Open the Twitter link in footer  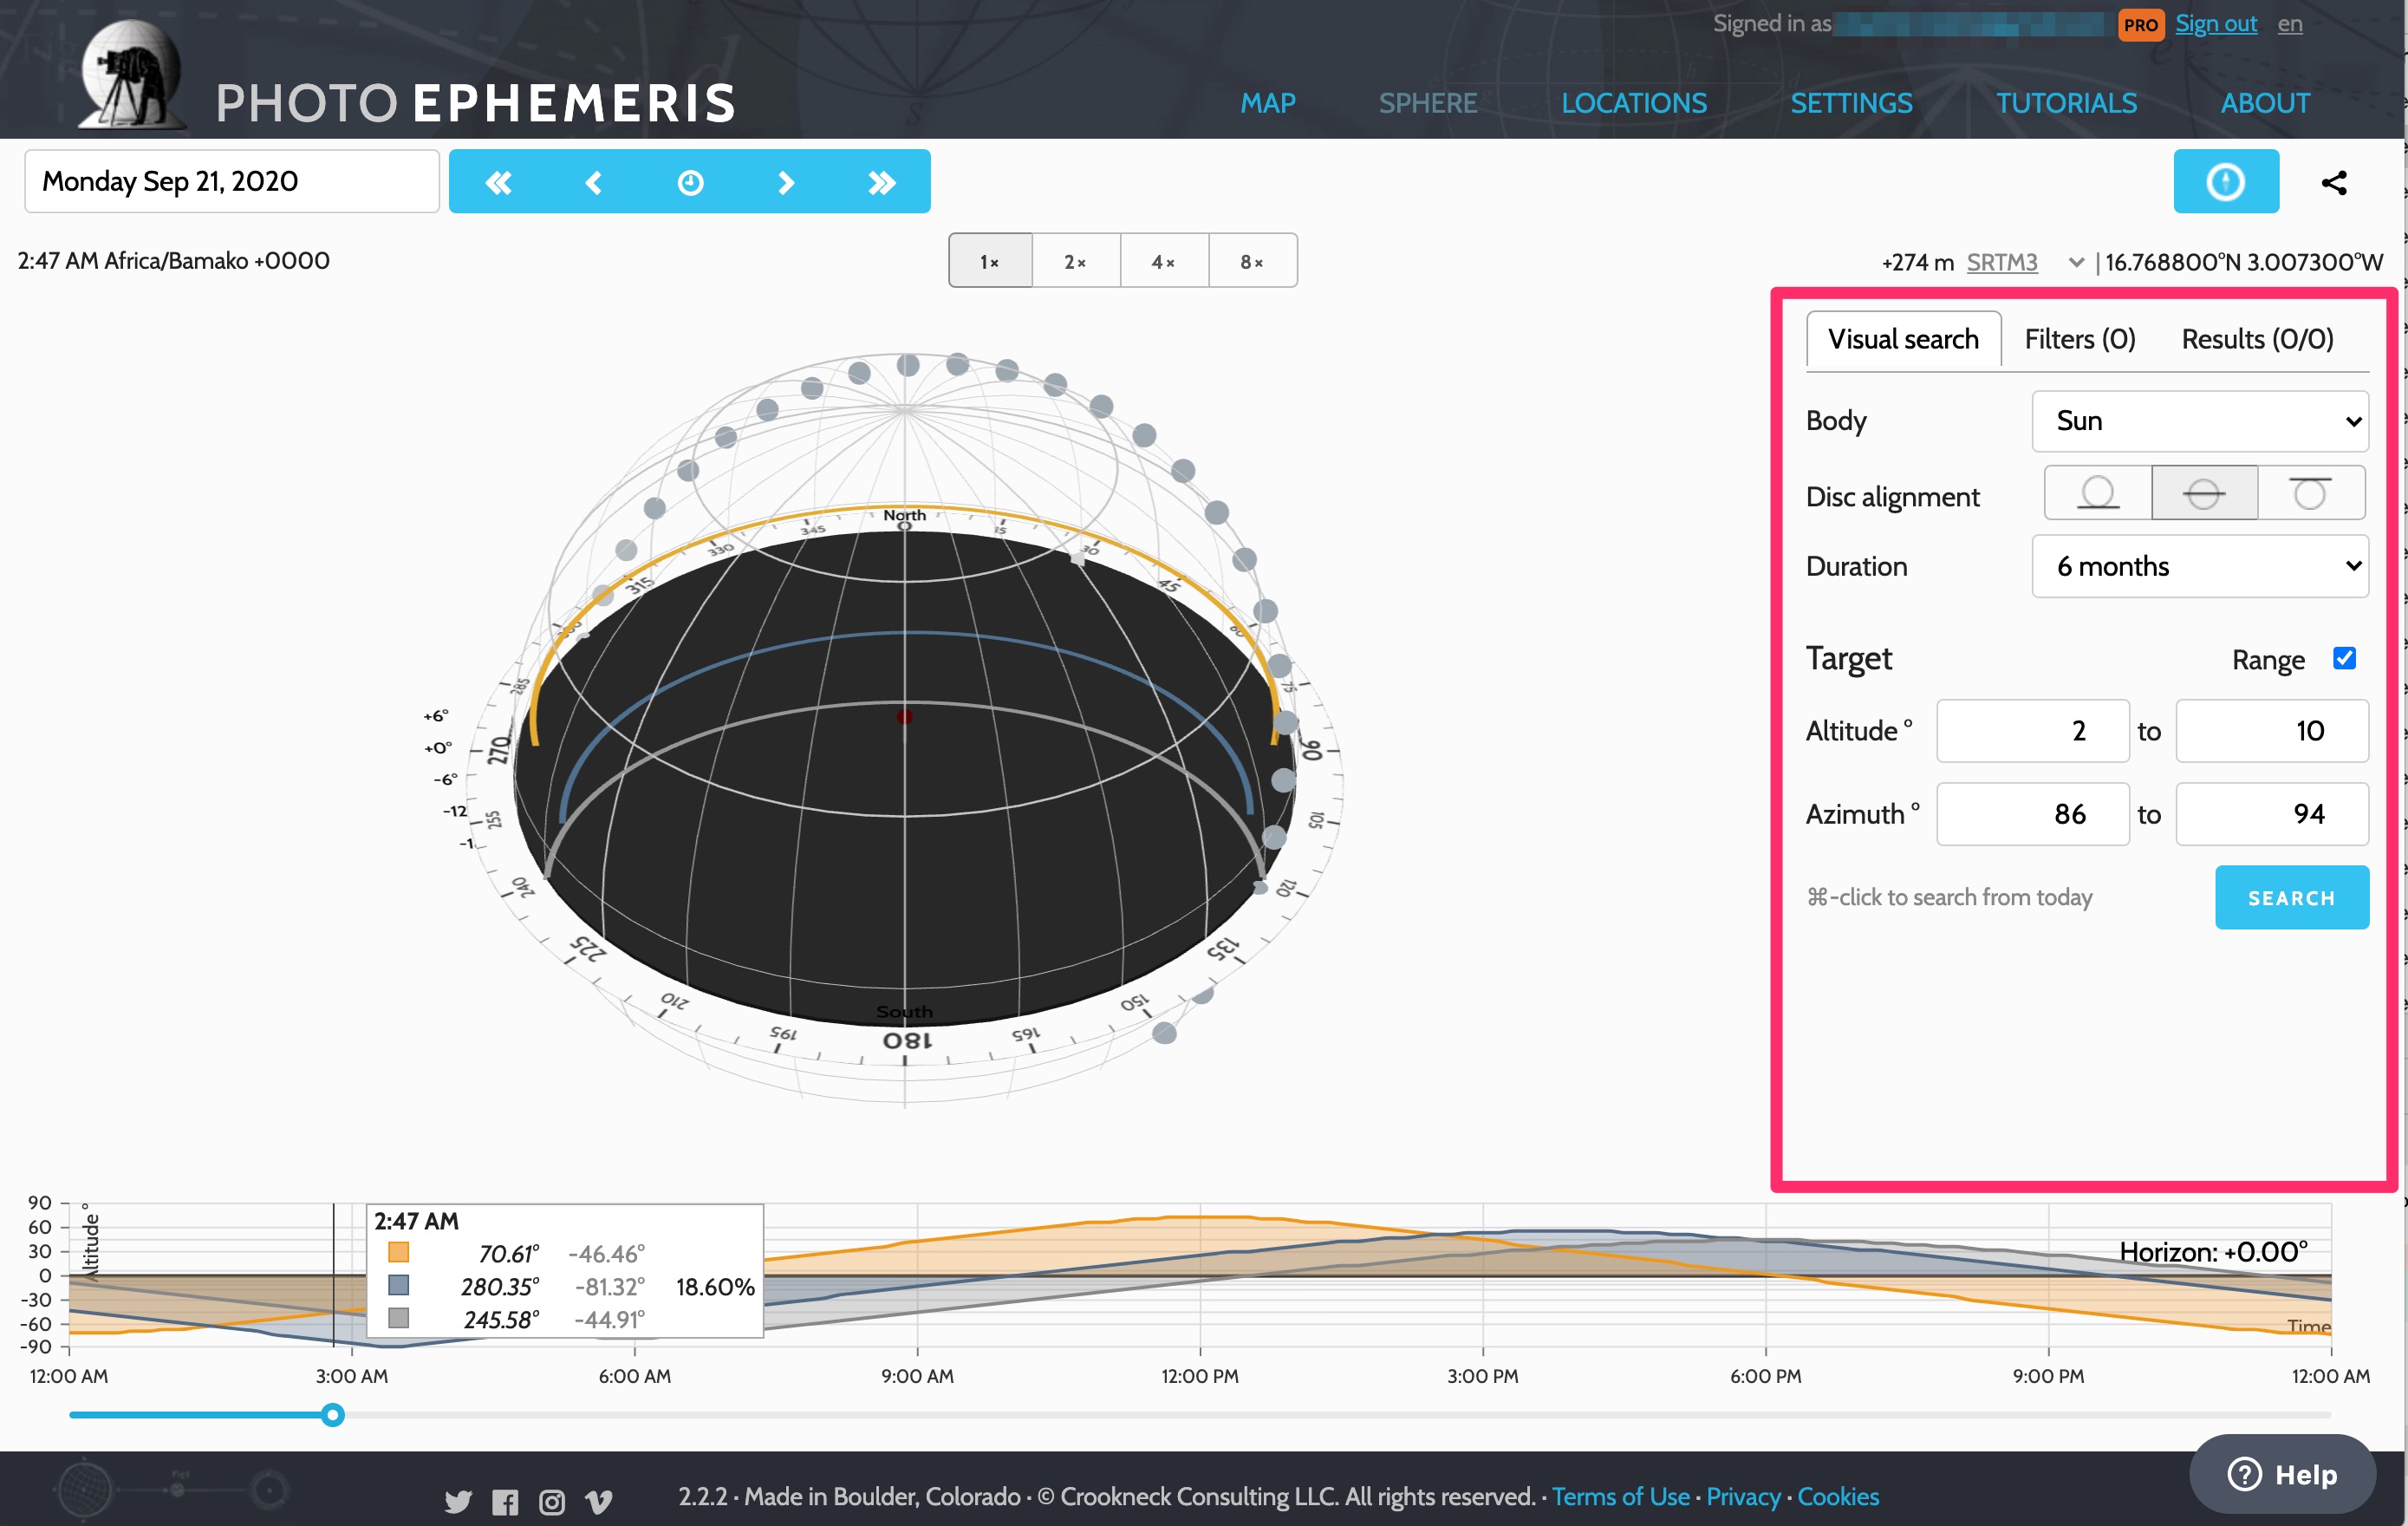click(458, 1501)
